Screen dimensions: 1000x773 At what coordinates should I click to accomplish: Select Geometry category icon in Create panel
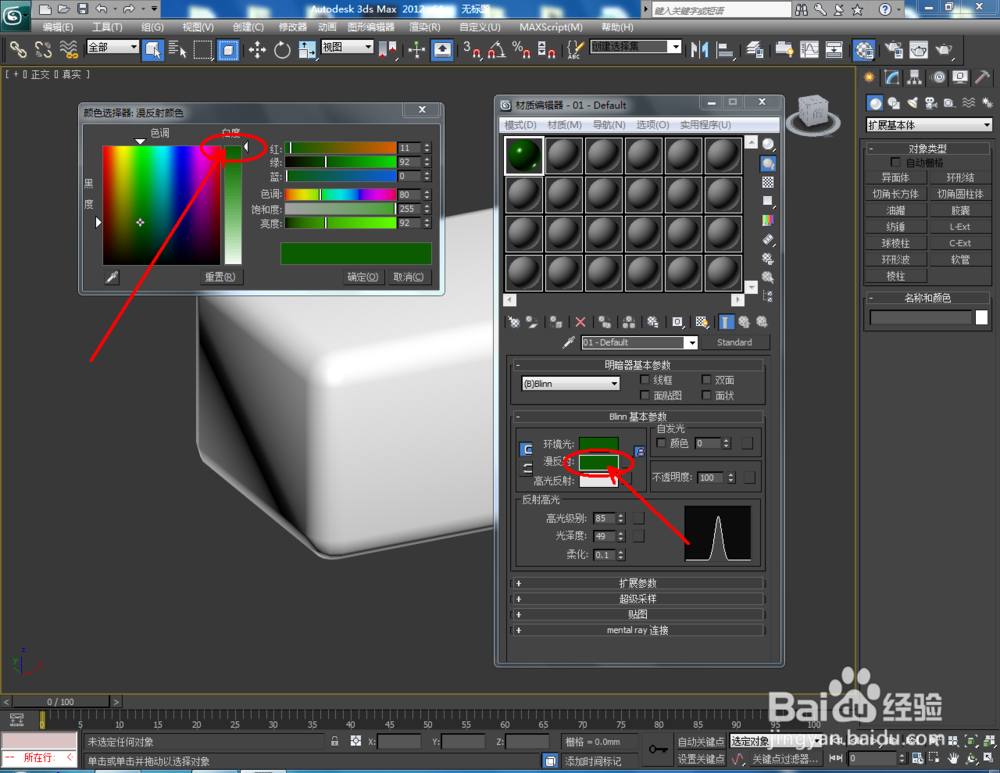tap(875, 103)
